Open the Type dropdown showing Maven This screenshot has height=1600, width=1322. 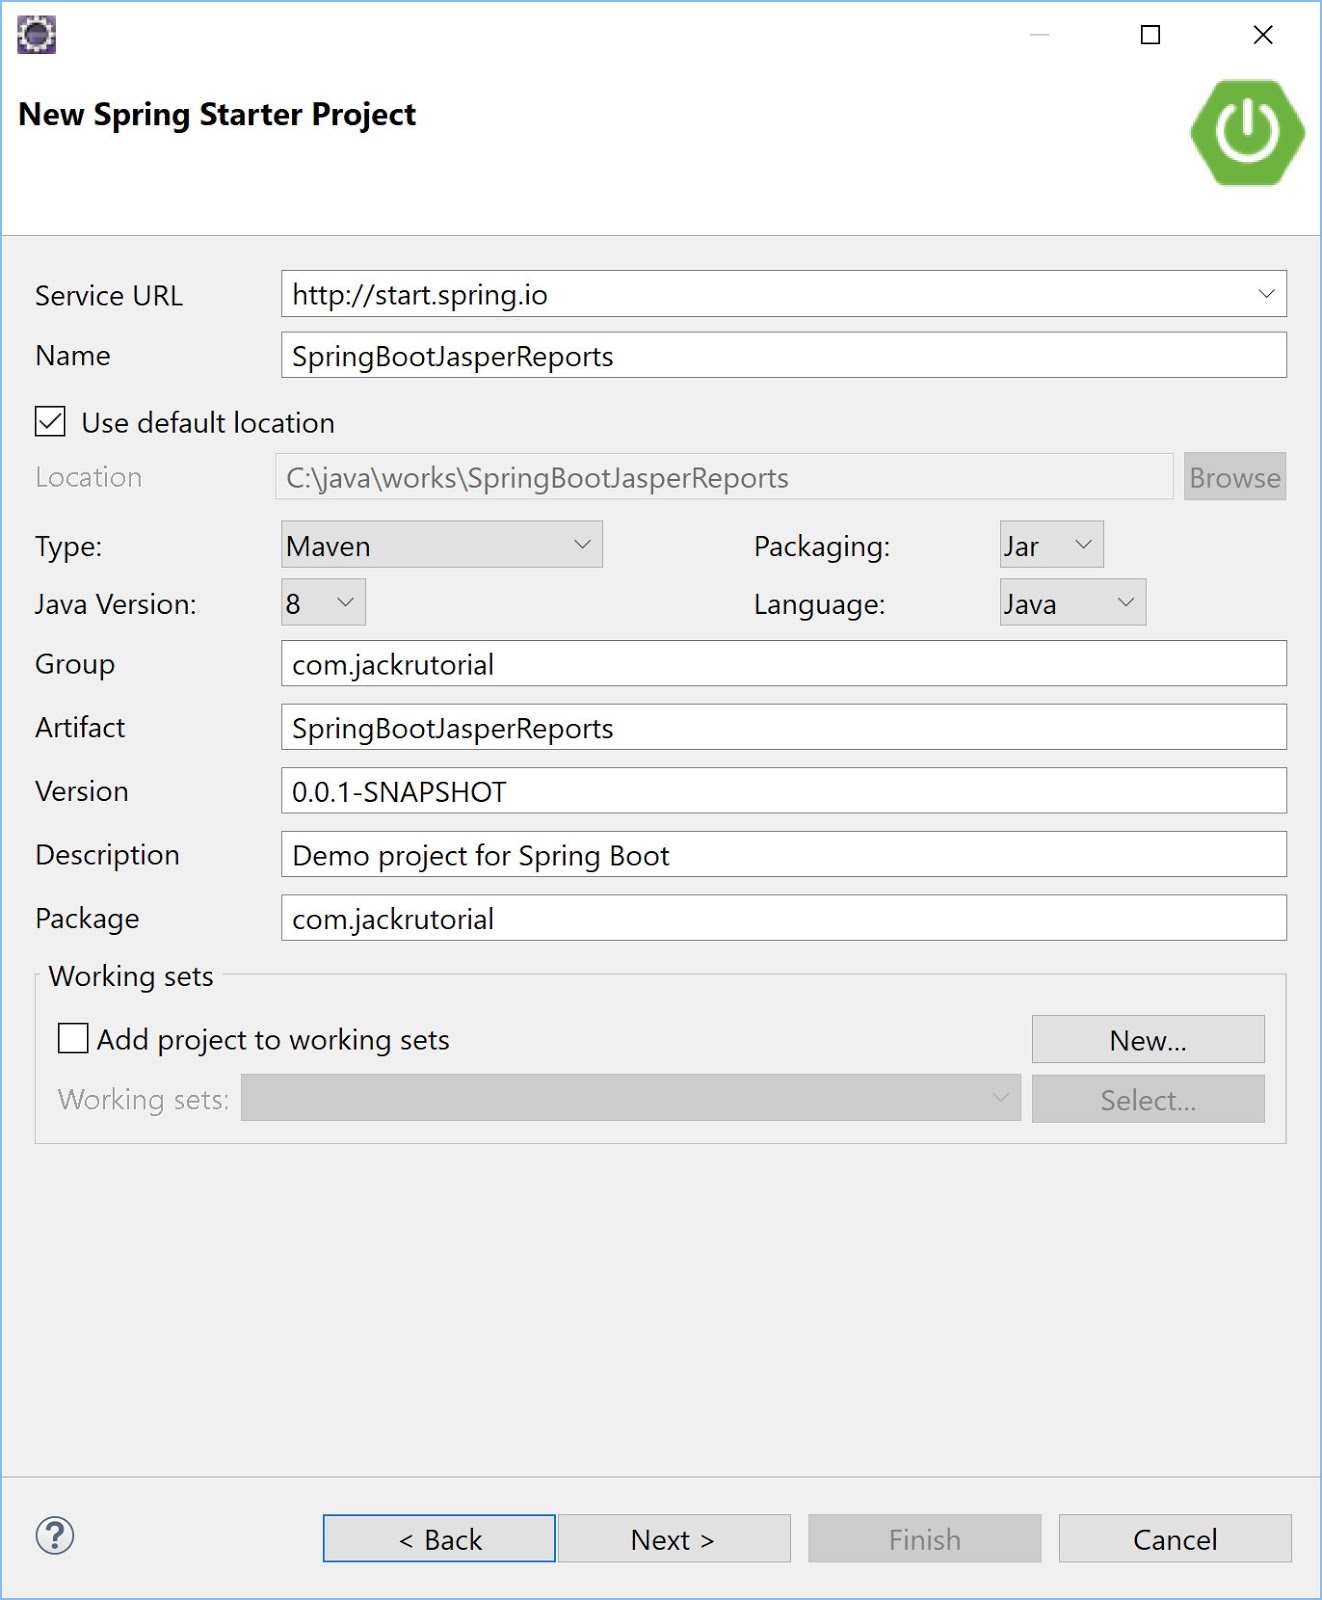coord(442,545)
